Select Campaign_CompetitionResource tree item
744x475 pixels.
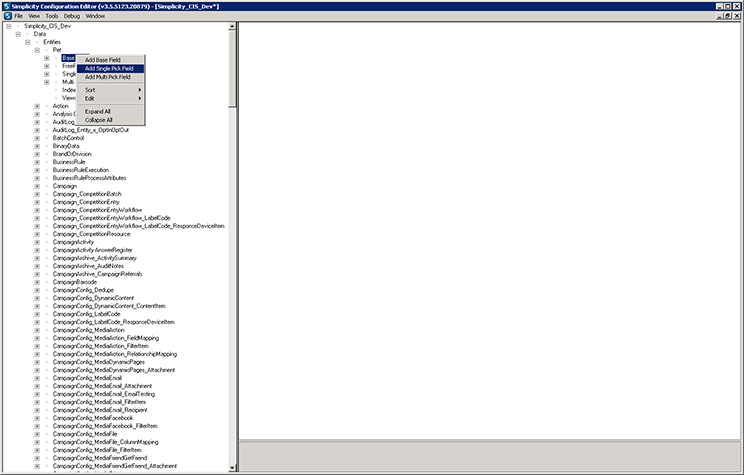[x=91, y=234]
